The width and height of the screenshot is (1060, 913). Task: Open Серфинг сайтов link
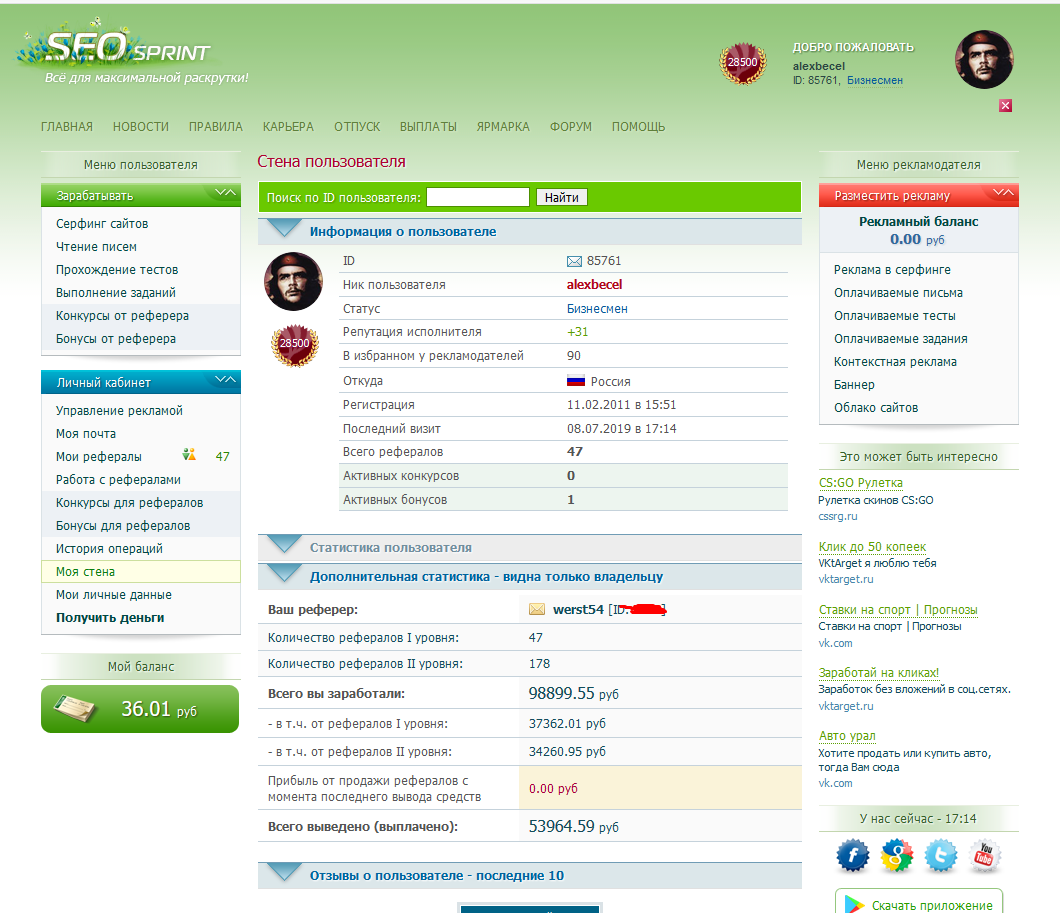click(x=102, y=224)
